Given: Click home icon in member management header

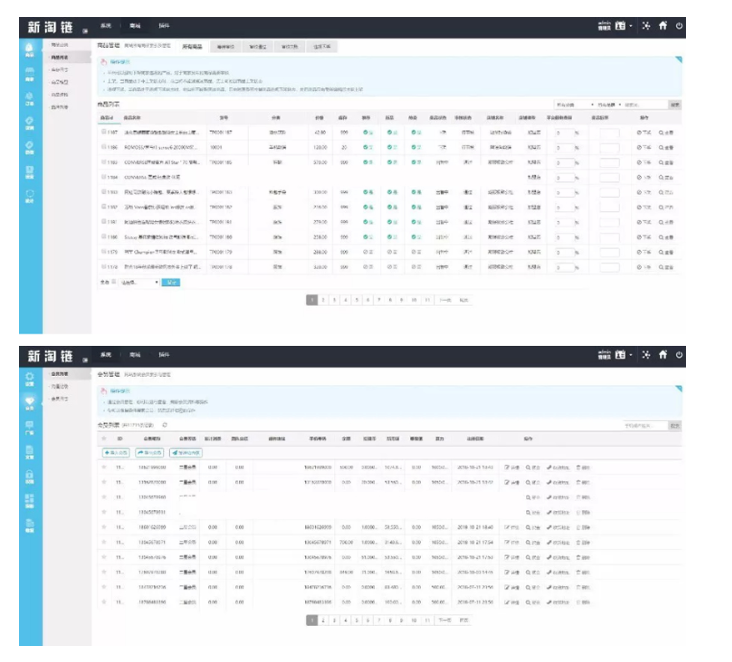Looking at the screenshot, I should tap(662, 354).
